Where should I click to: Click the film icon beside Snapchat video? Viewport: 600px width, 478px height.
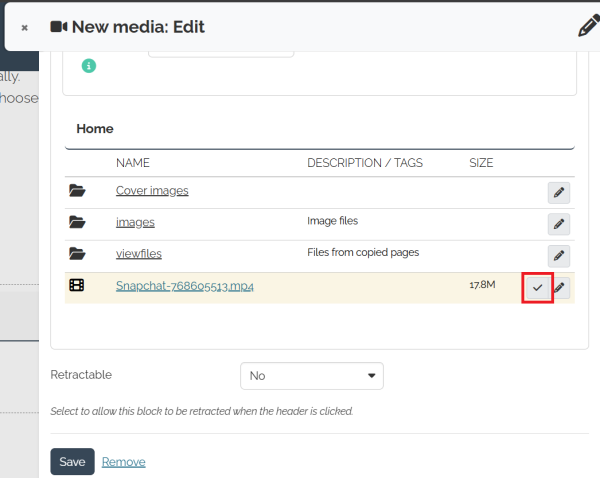pos(77,286)
